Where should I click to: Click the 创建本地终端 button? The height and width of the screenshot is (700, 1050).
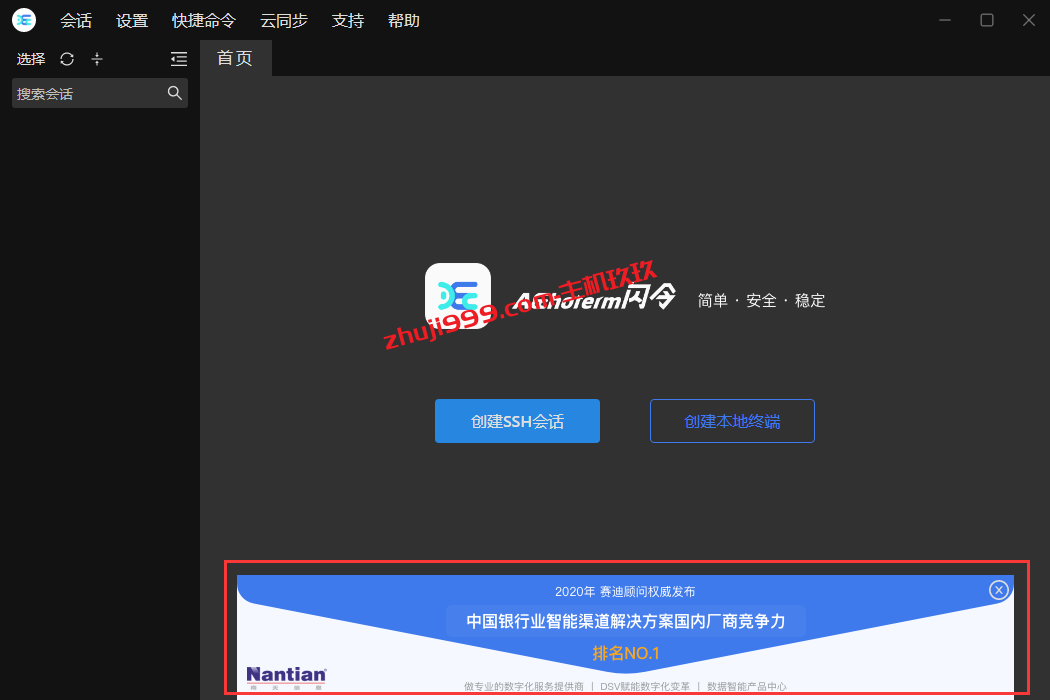coord(732,421)
